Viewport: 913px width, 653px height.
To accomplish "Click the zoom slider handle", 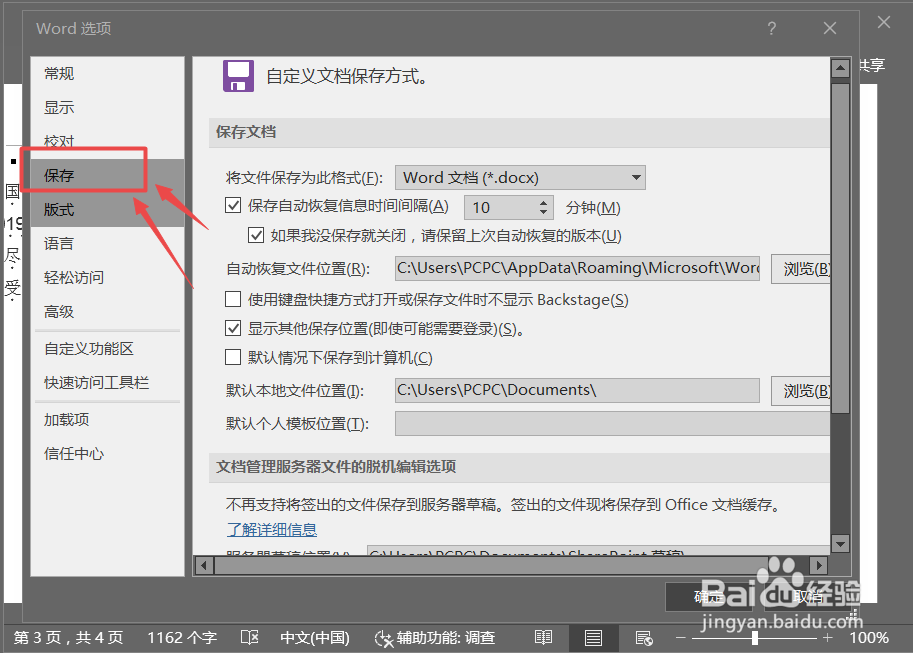I will point(755,638).
